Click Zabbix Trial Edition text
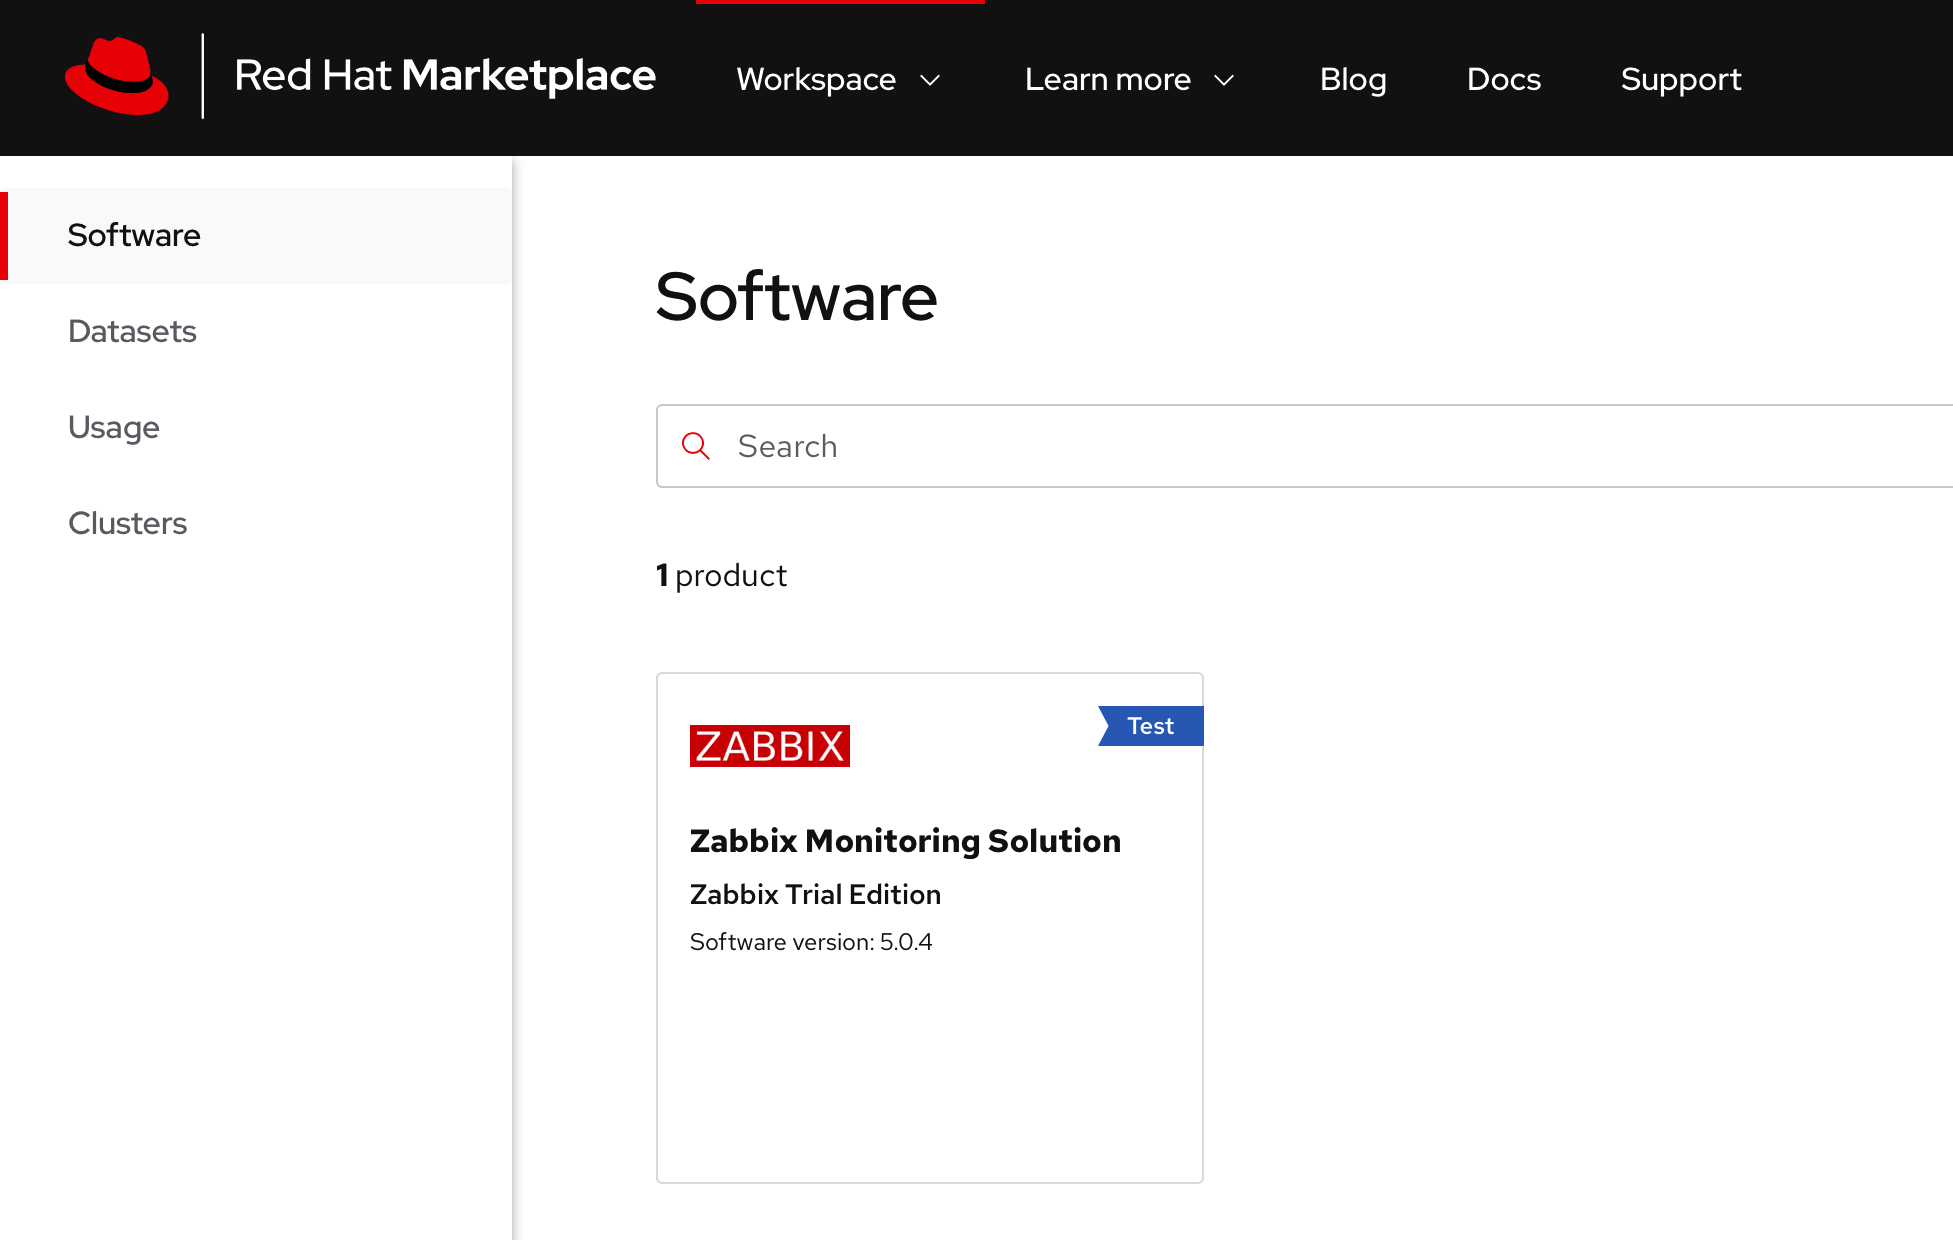The height and width of the screenshot is (1240, 1953). (x=815, y=894)
